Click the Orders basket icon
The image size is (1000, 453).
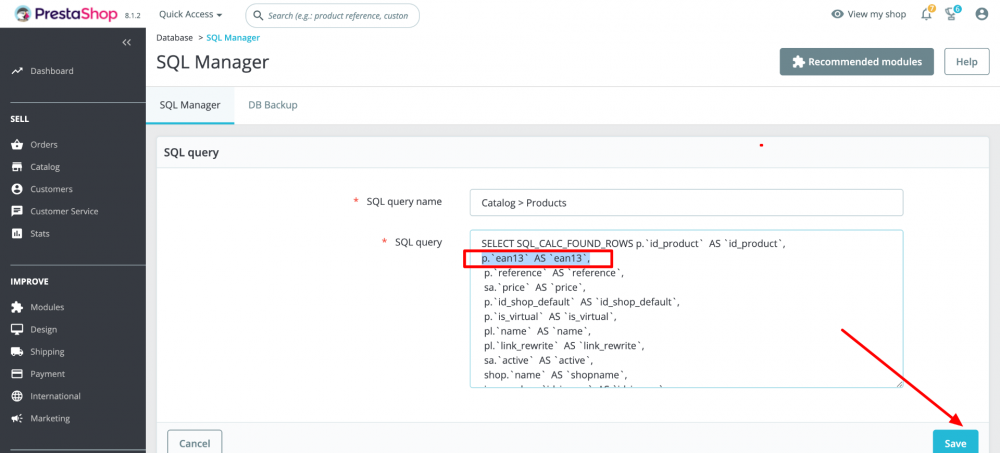coord(17,145)
